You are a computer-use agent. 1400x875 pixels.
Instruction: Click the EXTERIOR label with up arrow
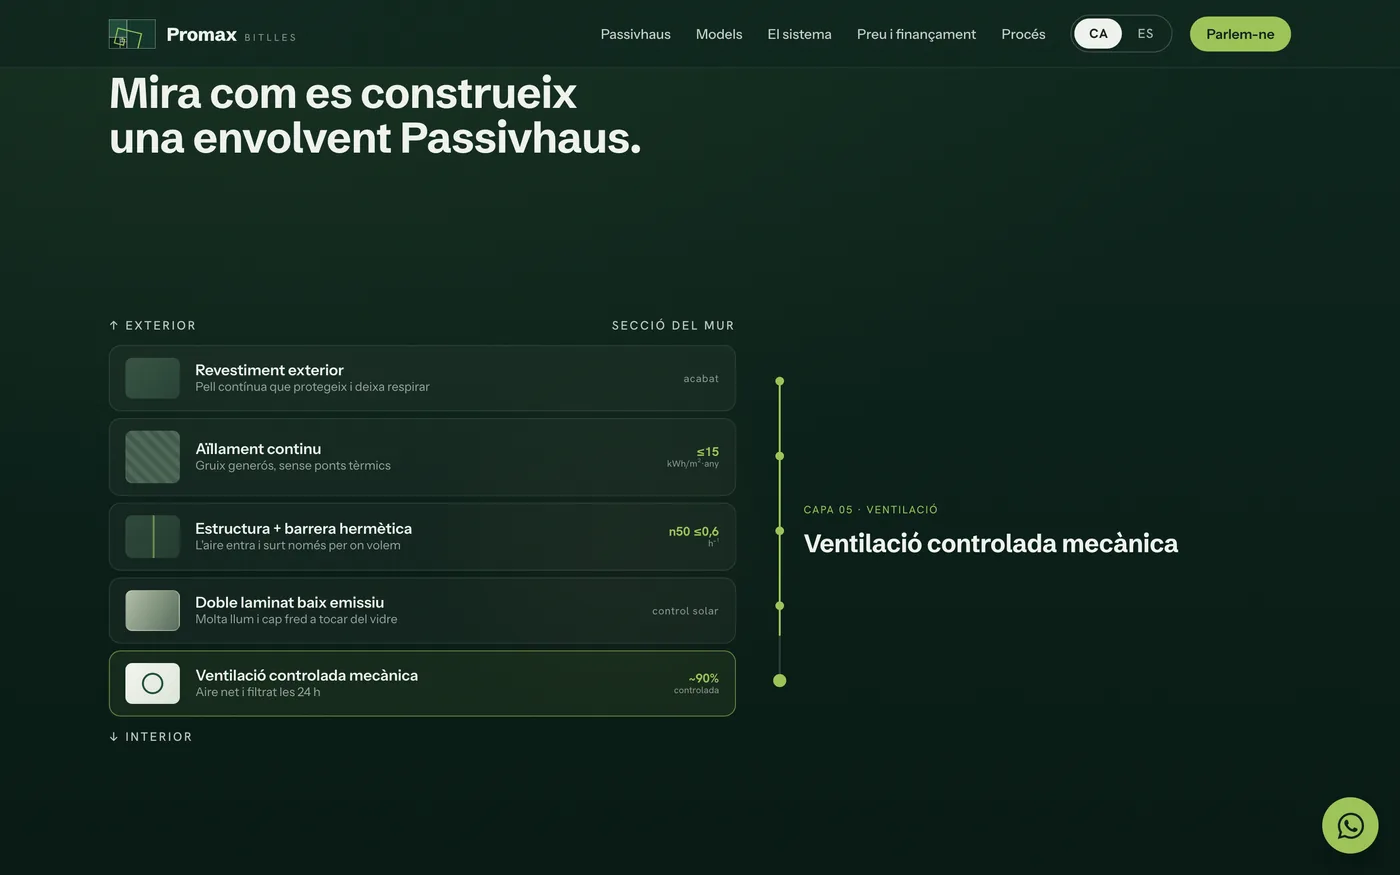[152, 326]
